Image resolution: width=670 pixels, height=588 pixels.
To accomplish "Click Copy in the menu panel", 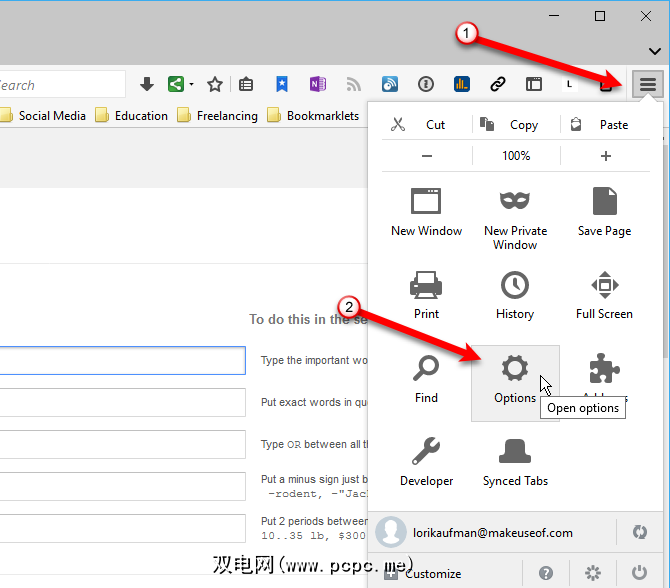I will pos(516,125).
